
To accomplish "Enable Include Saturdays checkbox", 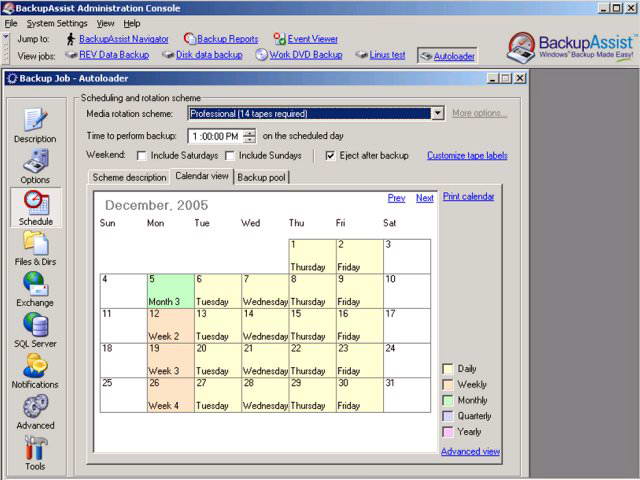I will tap(142, 156).
